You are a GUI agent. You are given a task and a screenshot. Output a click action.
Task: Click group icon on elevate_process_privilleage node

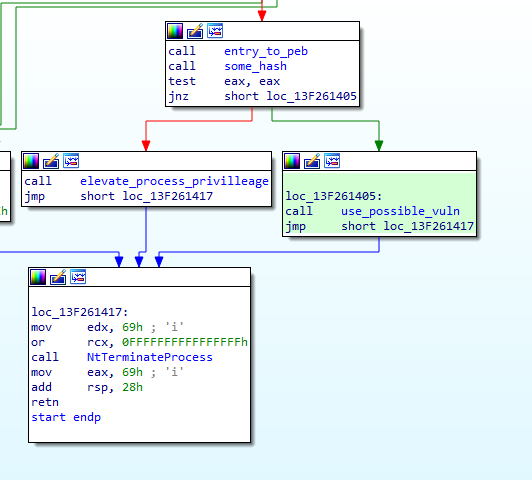(71, 161)
